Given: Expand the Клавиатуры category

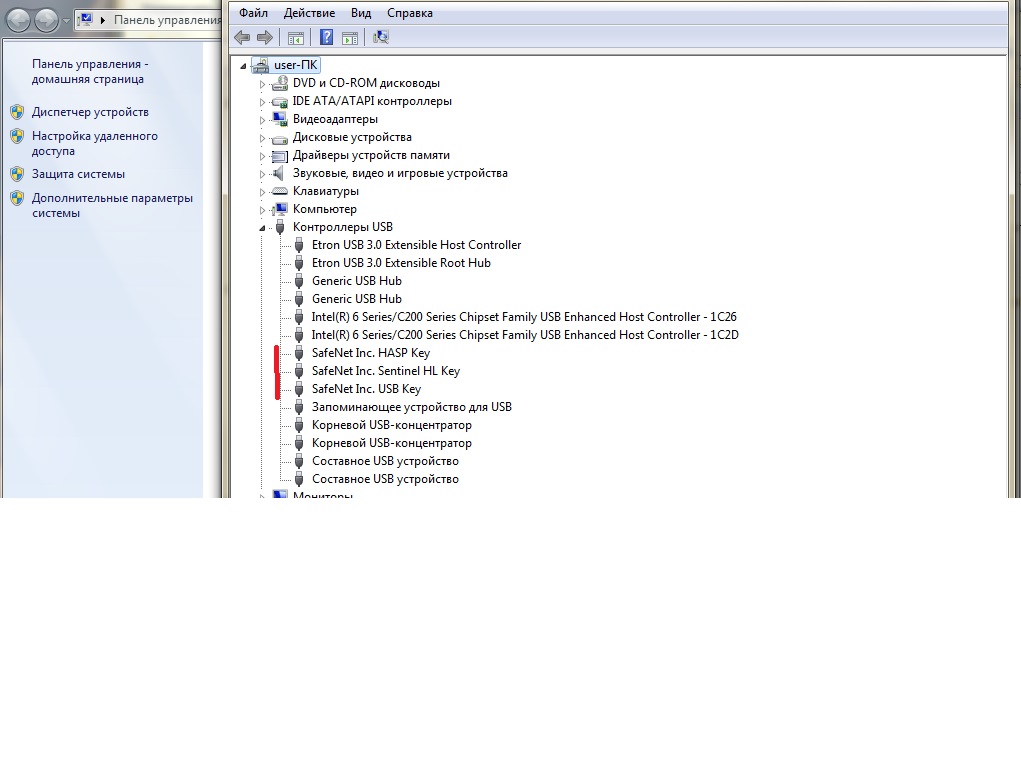Looking at the screenshot, I should [263, 192].
